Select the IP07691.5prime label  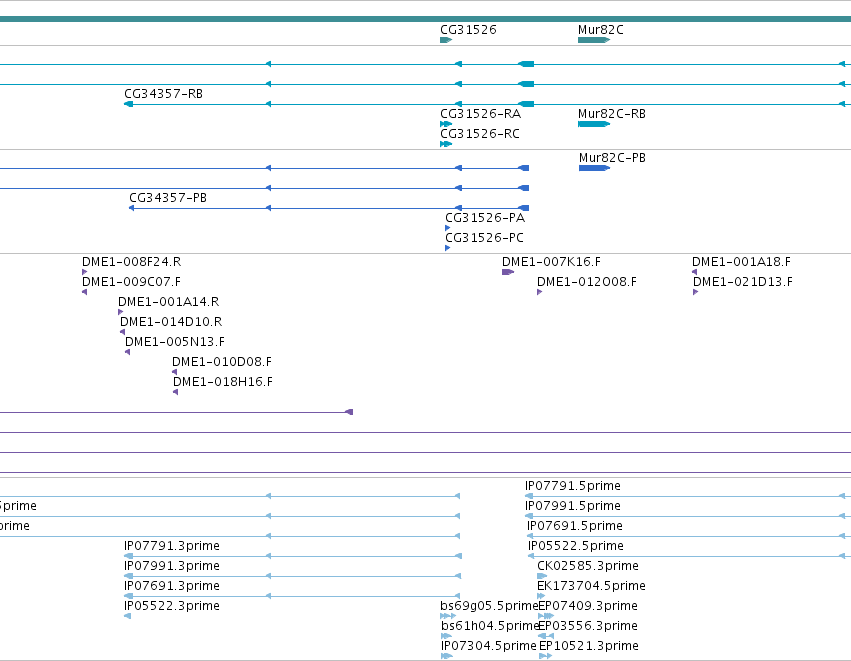coord(575,526)
